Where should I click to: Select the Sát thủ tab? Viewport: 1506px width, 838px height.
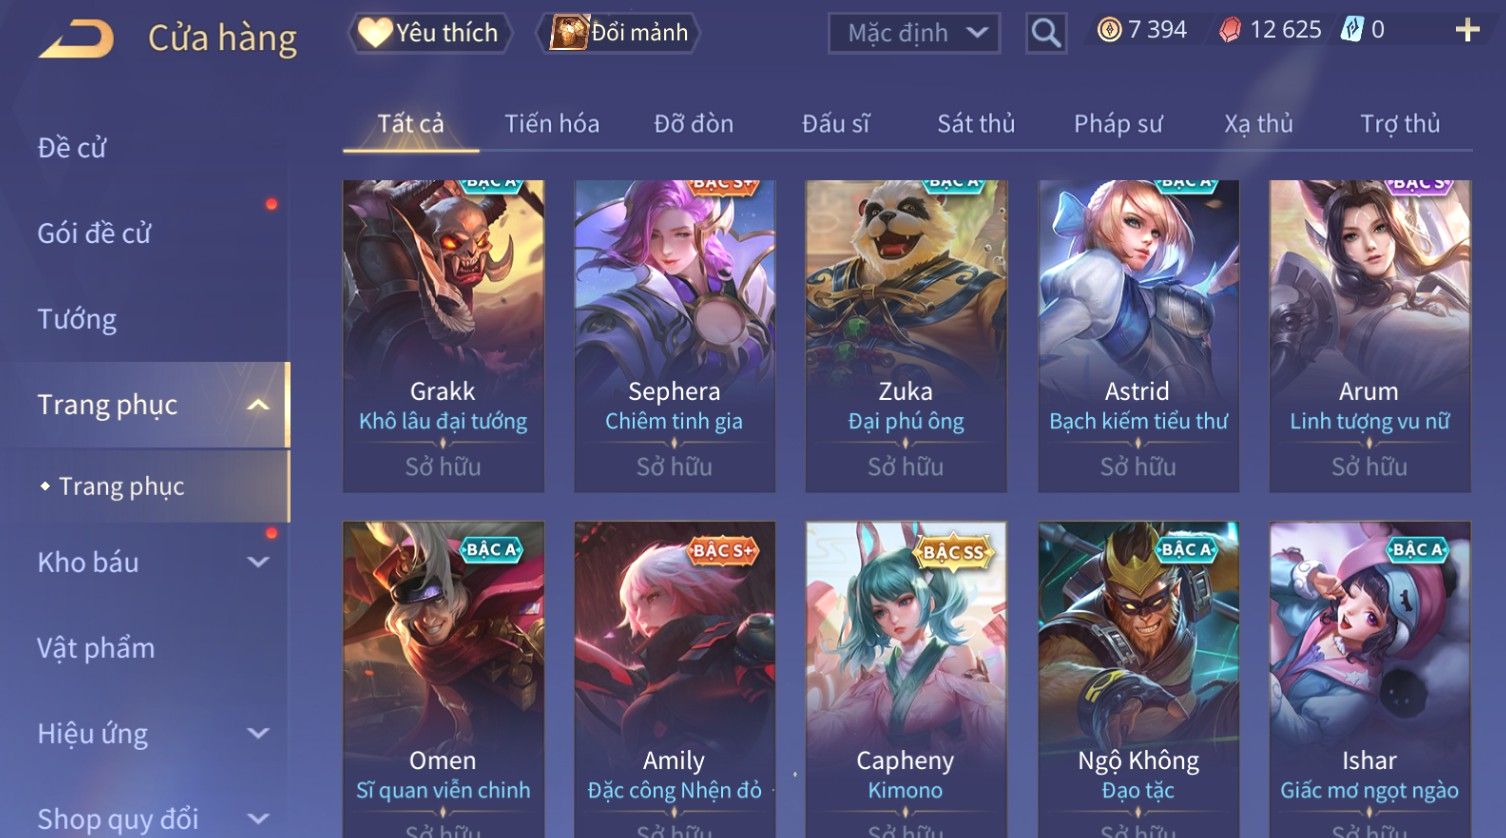click(976, 124)
